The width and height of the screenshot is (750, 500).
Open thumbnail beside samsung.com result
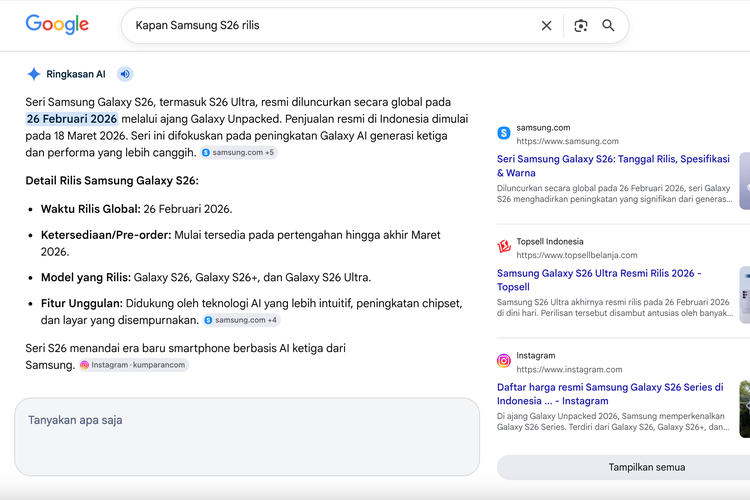pos(745,181)
